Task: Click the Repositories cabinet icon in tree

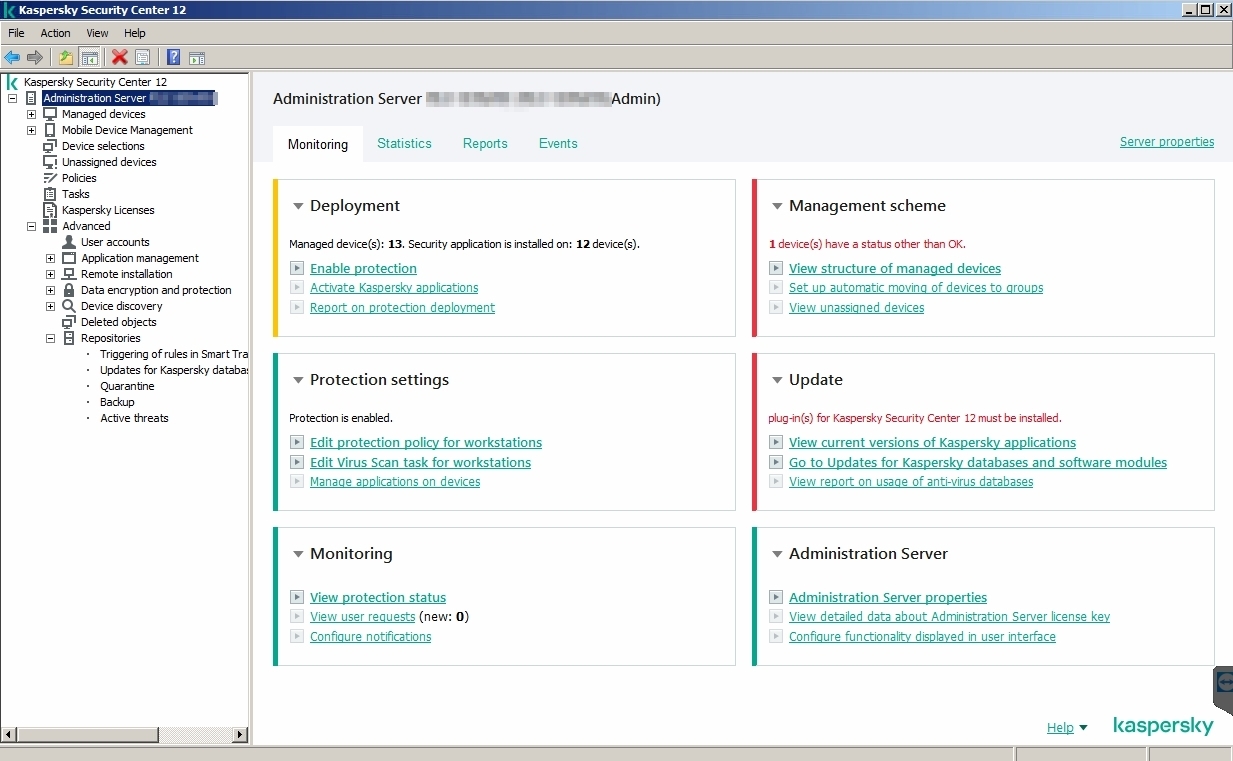Action: [69, 338]
